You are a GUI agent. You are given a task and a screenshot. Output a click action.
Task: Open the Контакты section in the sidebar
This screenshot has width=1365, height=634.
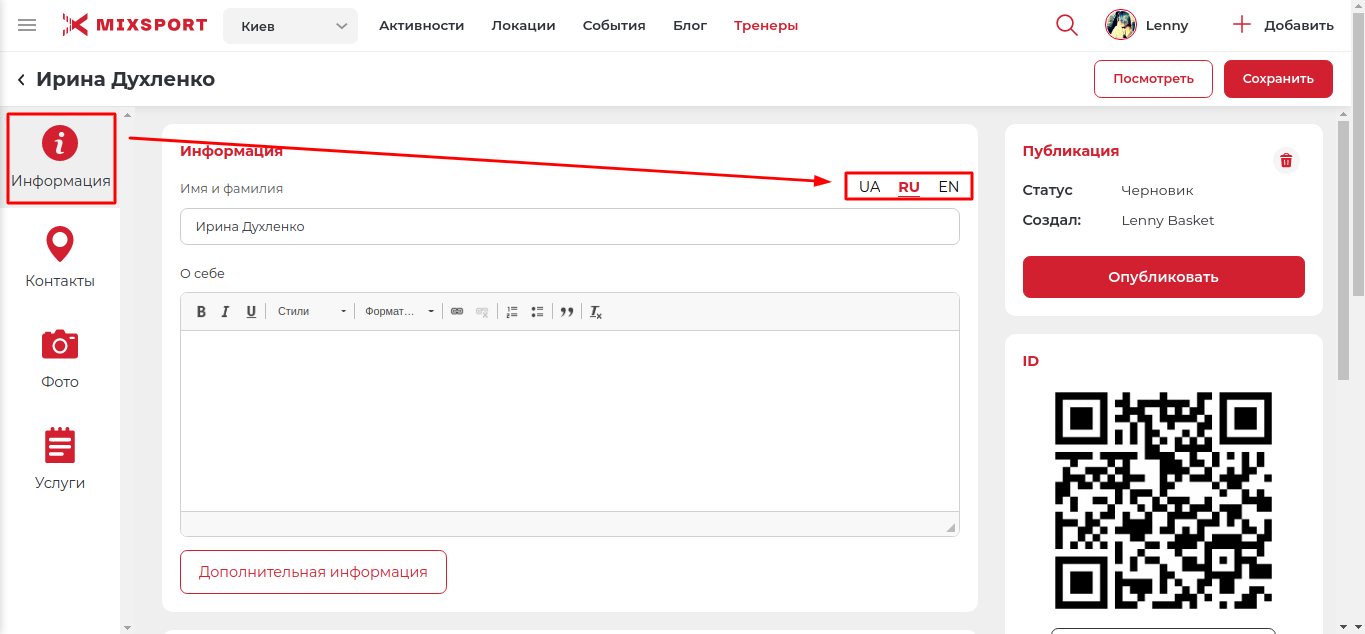pos(60,258)
